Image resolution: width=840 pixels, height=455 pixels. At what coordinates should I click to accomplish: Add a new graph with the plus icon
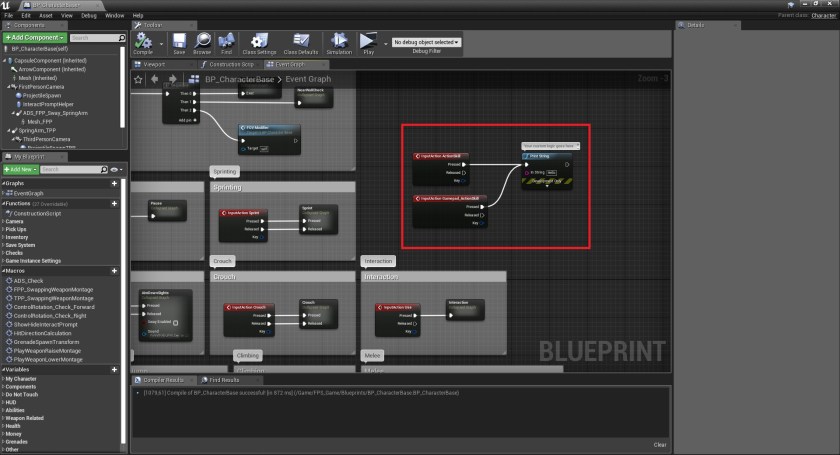pos(114,183)
